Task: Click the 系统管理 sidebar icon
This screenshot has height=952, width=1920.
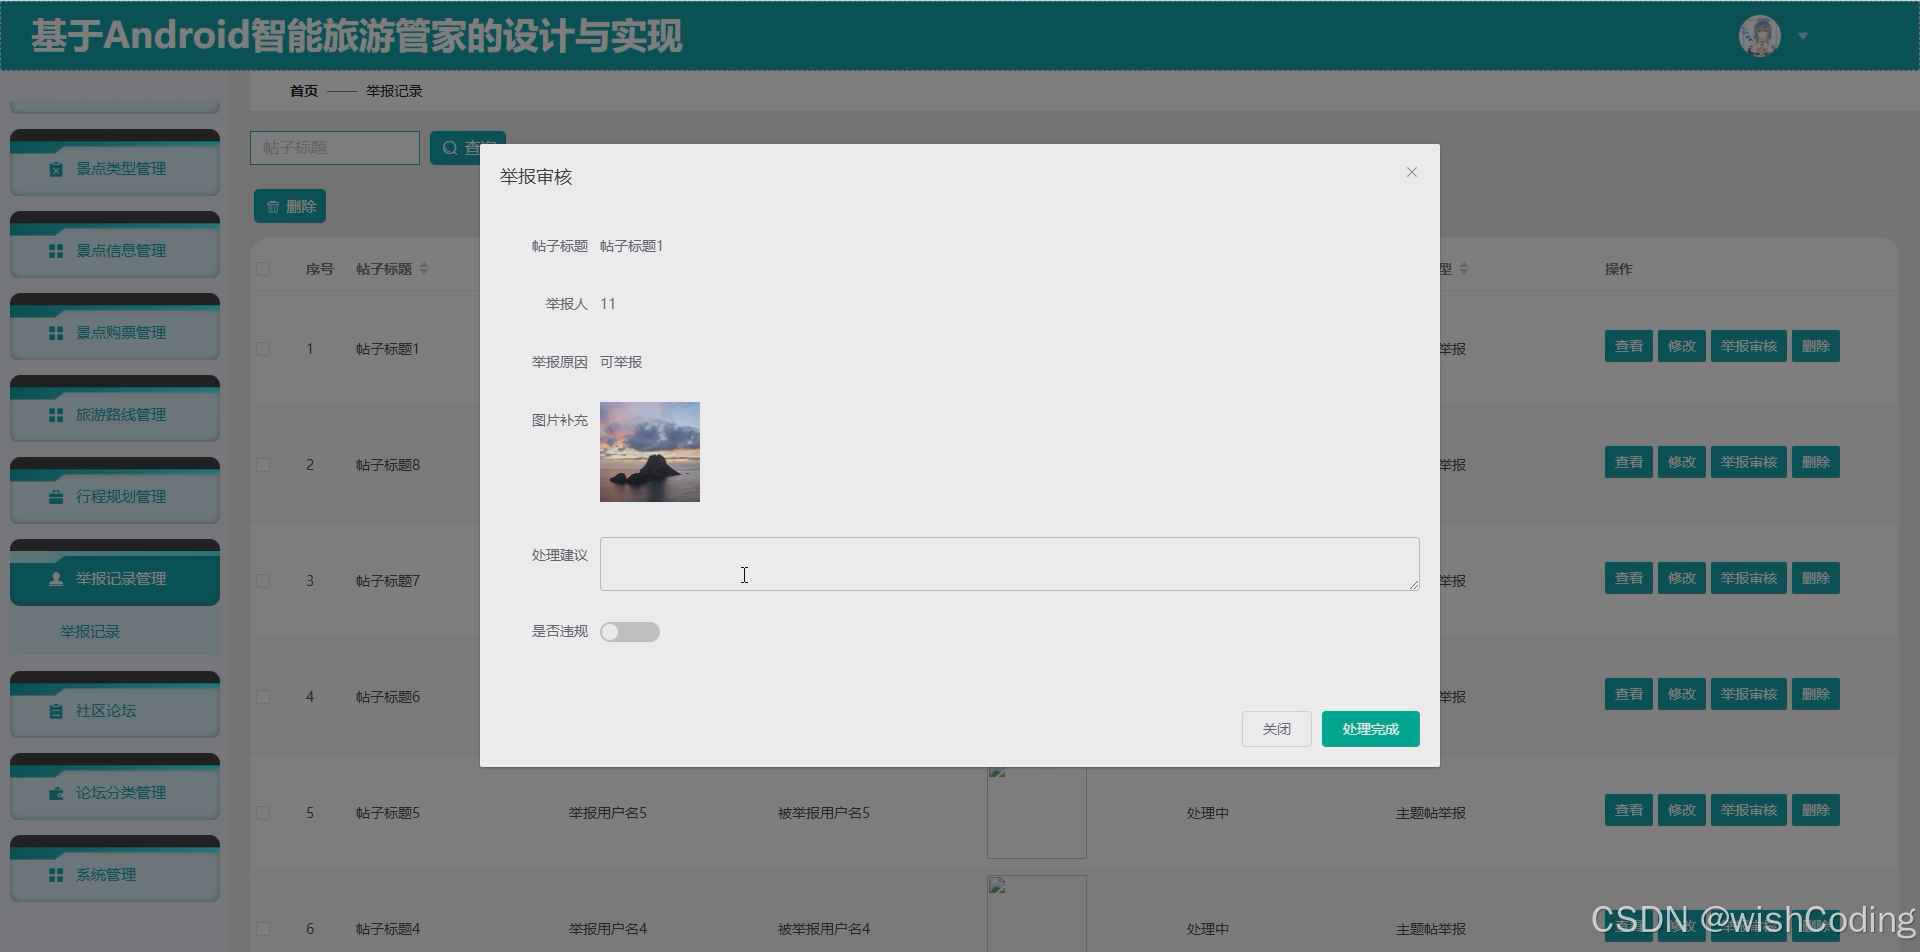Action: (x=55, y=873)
